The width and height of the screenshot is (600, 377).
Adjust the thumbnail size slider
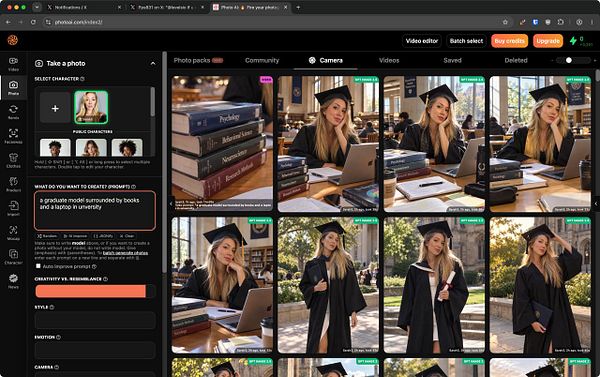(572, 60)
